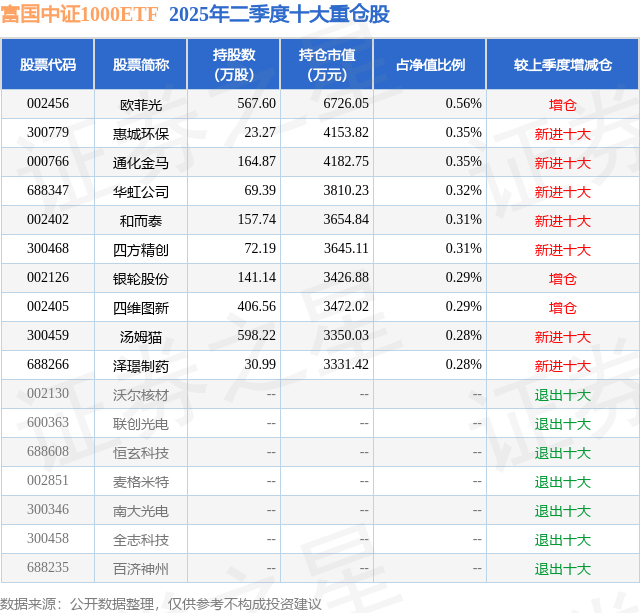Select the 四方精创 stock name

141,250
